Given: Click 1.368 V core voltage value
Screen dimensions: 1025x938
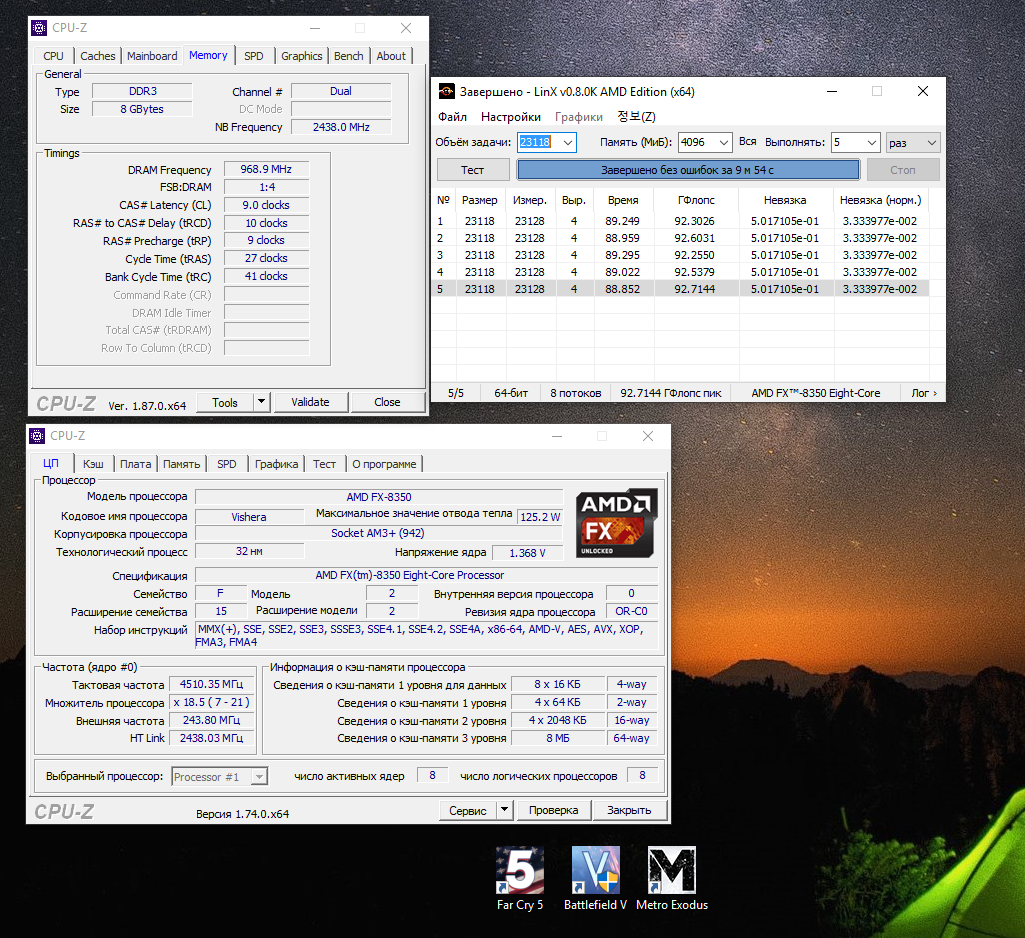Looking at the screenshot, I should point(528,553).
